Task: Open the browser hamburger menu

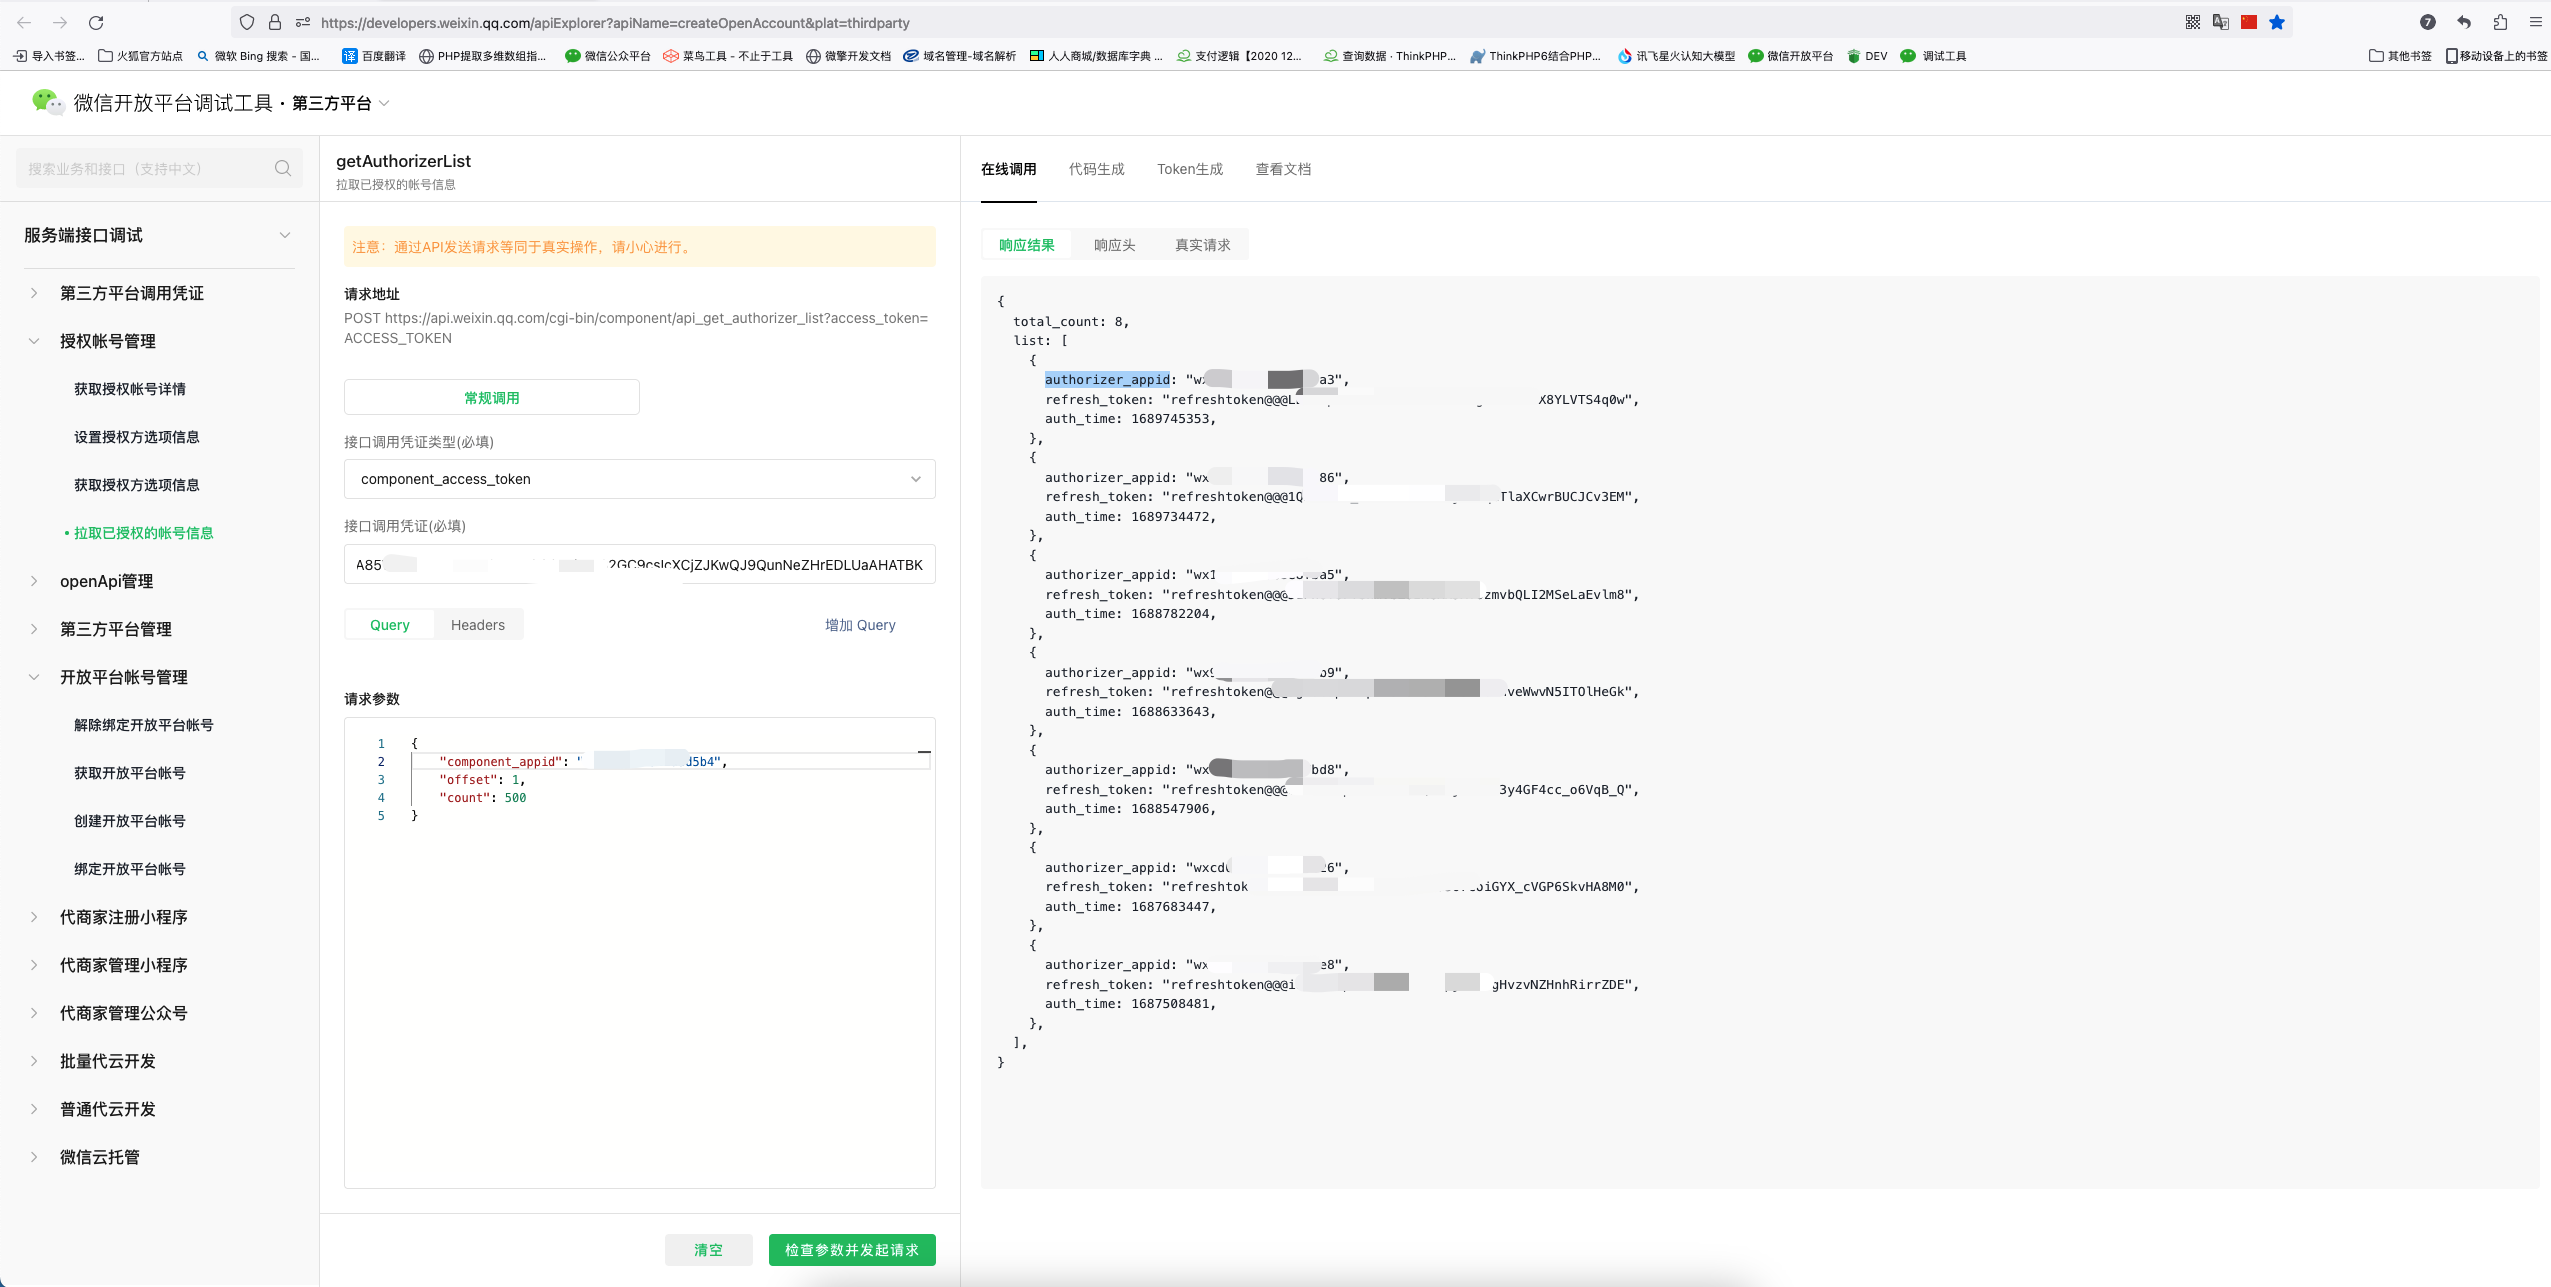Action: 2535,22
